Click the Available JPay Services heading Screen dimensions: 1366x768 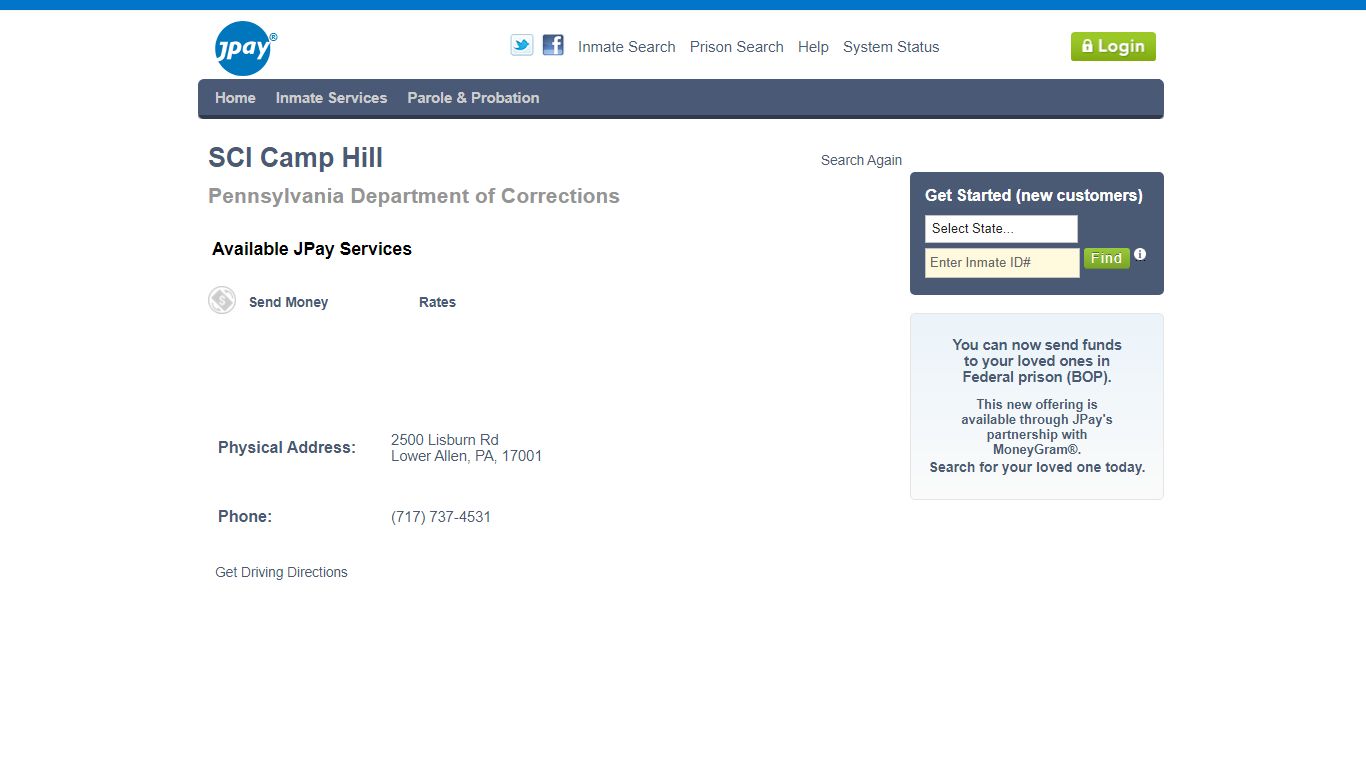312,249
